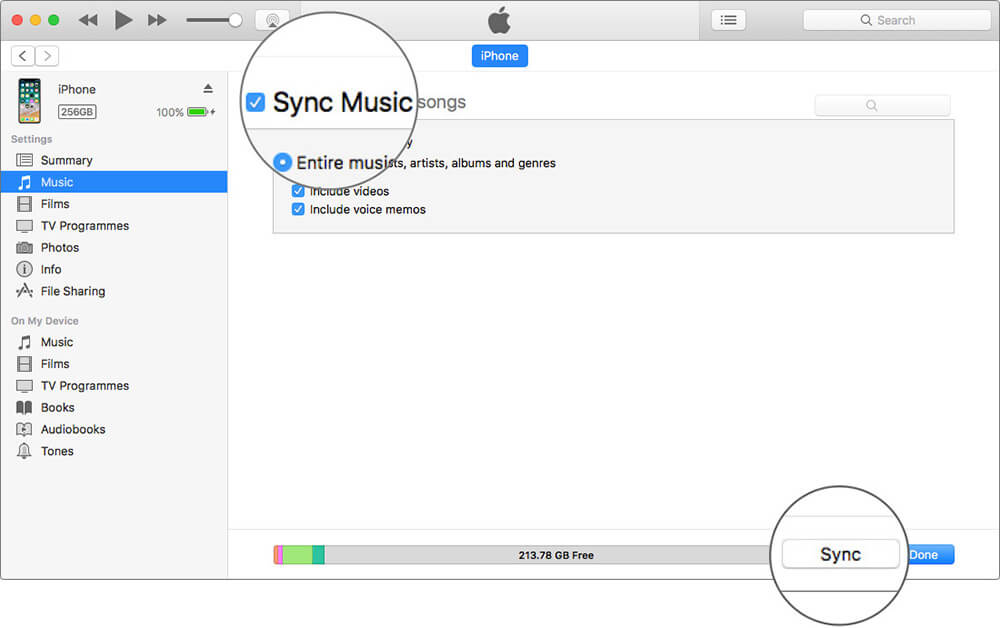Click the 256GB capacity badge

coord(77,112)
